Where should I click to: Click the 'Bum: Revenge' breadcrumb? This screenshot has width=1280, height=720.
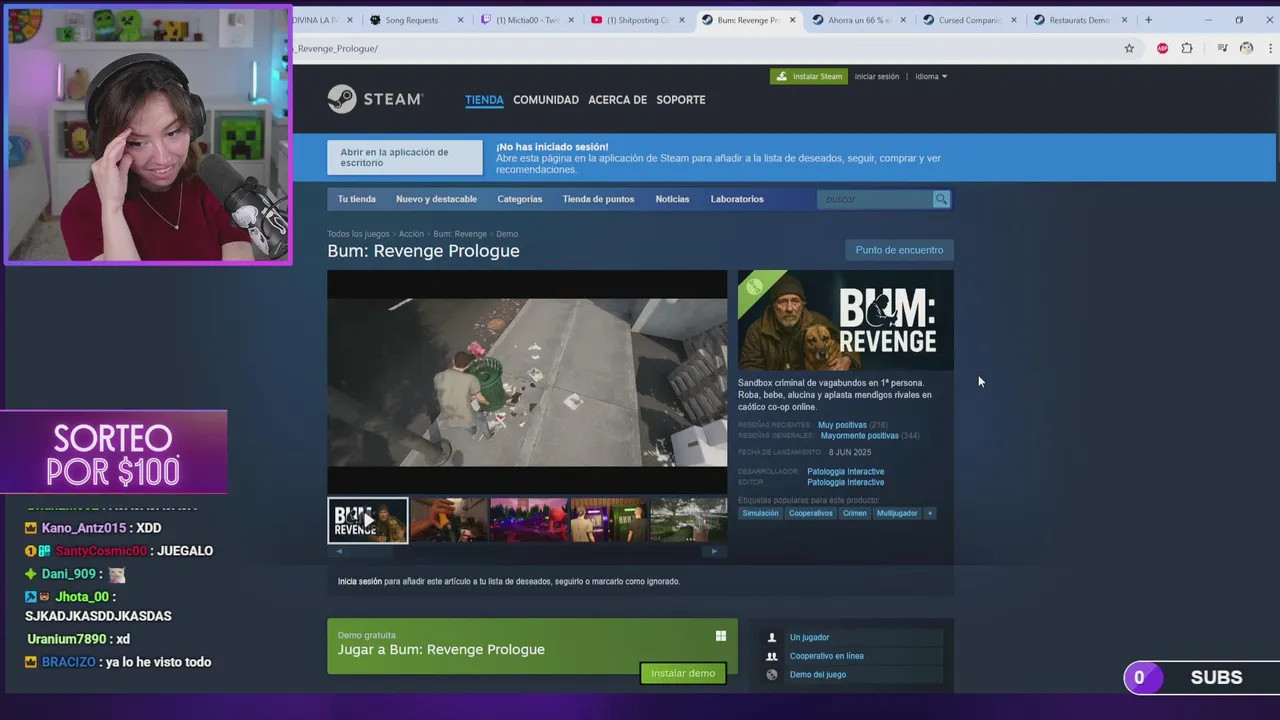click(460, 234)
